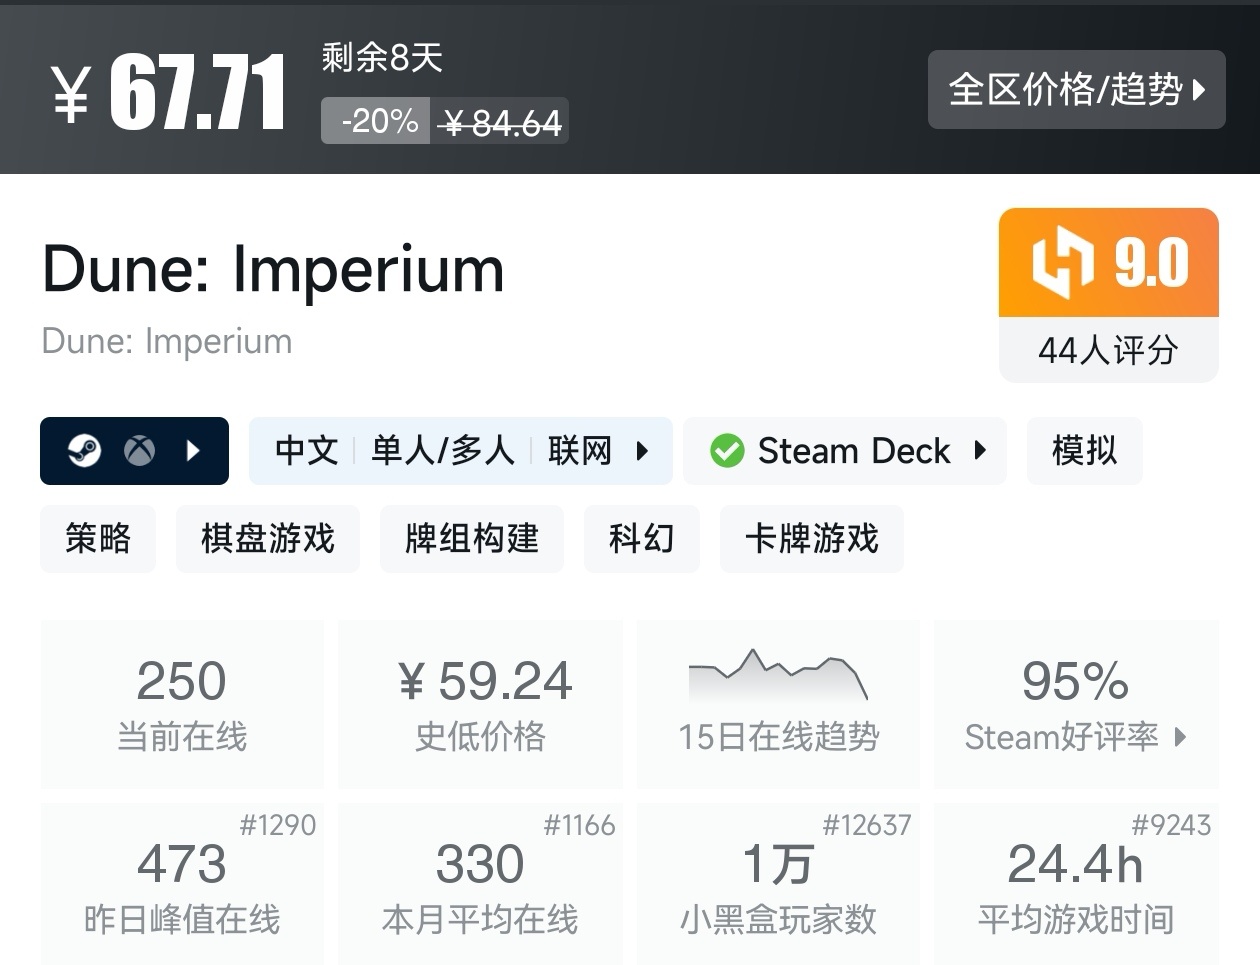Select the 卡牌游戏 tag

point(811,539)
